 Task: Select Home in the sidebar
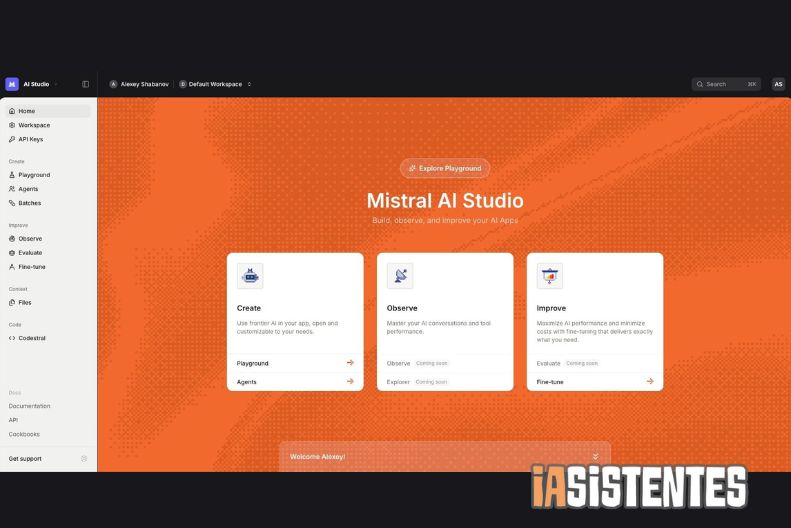[x=48, y=111]
